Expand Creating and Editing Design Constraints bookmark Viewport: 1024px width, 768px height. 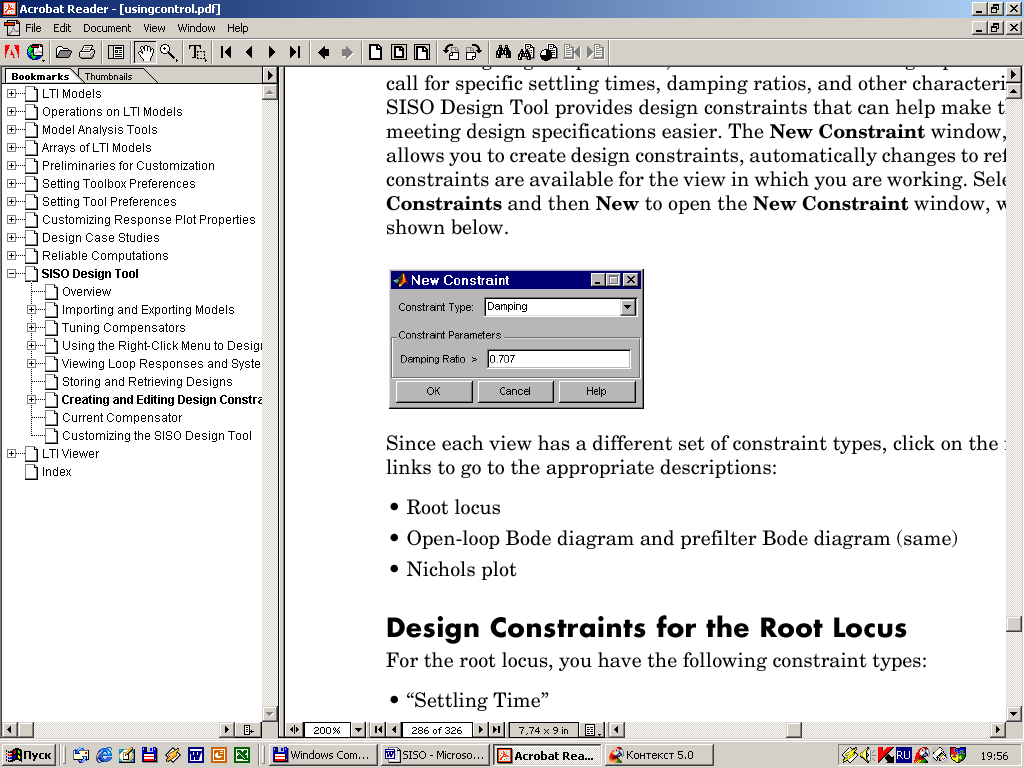pyautogui.click(x=31, y=400)
